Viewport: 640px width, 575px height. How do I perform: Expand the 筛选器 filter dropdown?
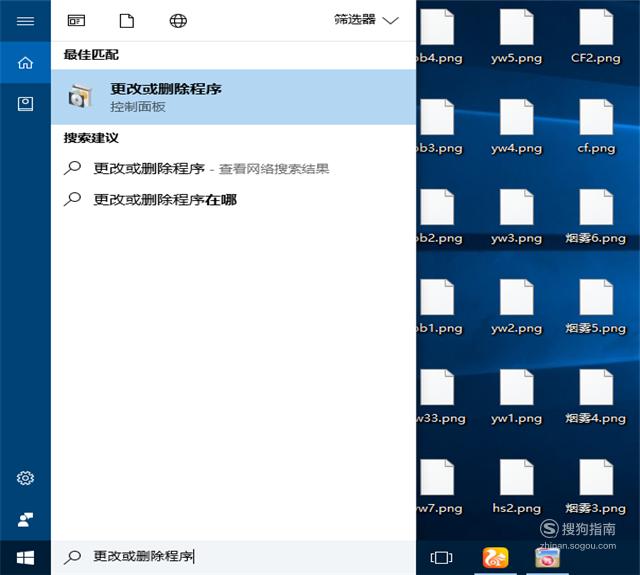[366, 20]
